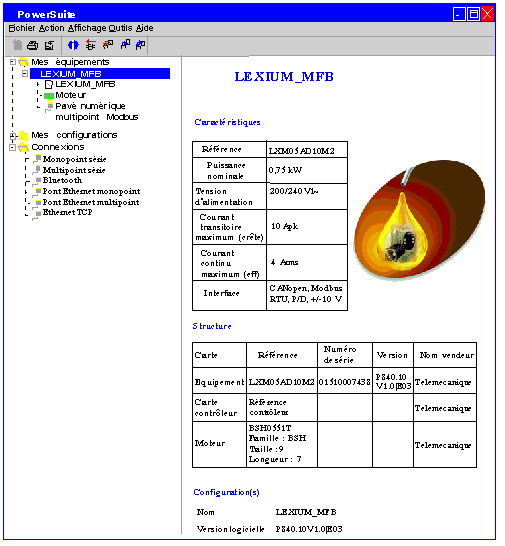The image size is (505, 546).
Task: Open the Affichage menu
Action: 87,29
